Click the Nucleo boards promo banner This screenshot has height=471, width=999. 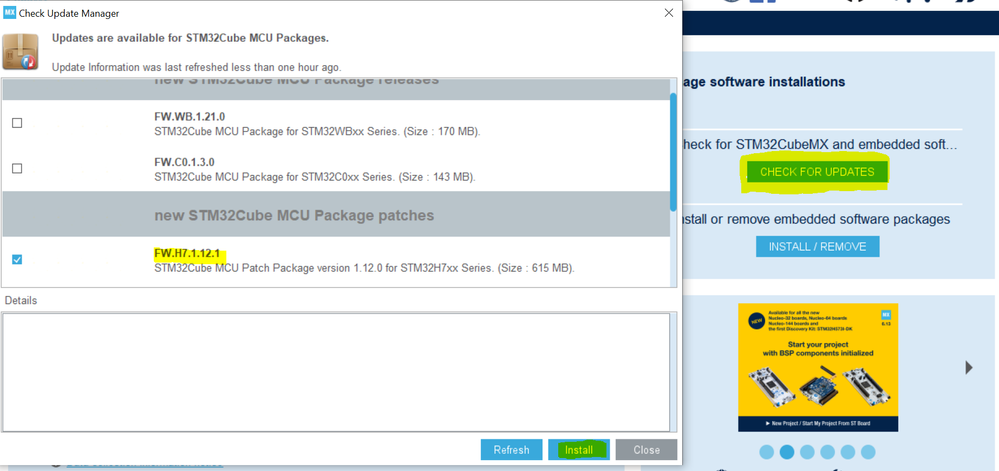pos(818,367)
